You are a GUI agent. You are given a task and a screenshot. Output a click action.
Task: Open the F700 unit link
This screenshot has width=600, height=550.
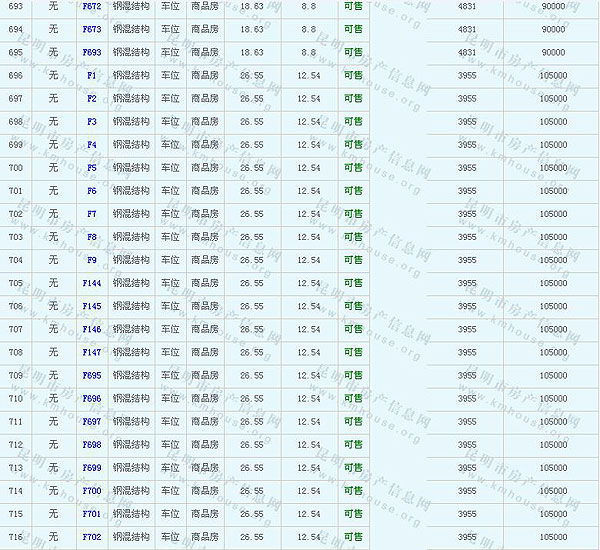coord(91,490)
